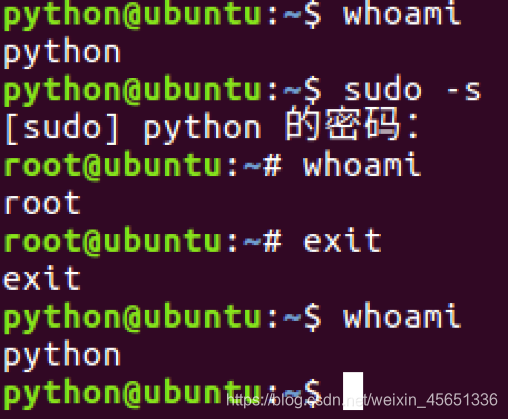
Task: Click the final 'whoami' command after exit
Action: [x=402, y=315]
